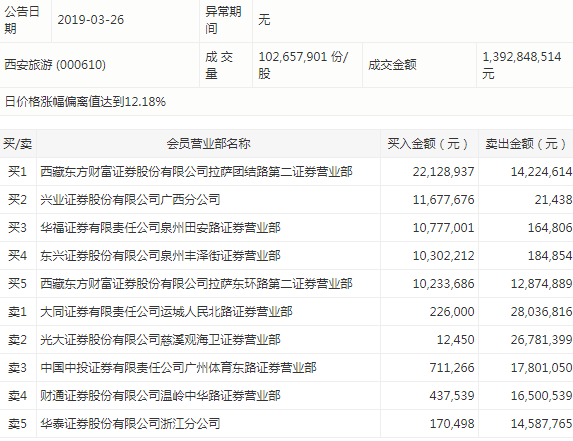Click 光大证券慈溪观海卫证券营业部 name
The width and height of the screenshot is (573, 441).
click(x=160, y=340)
